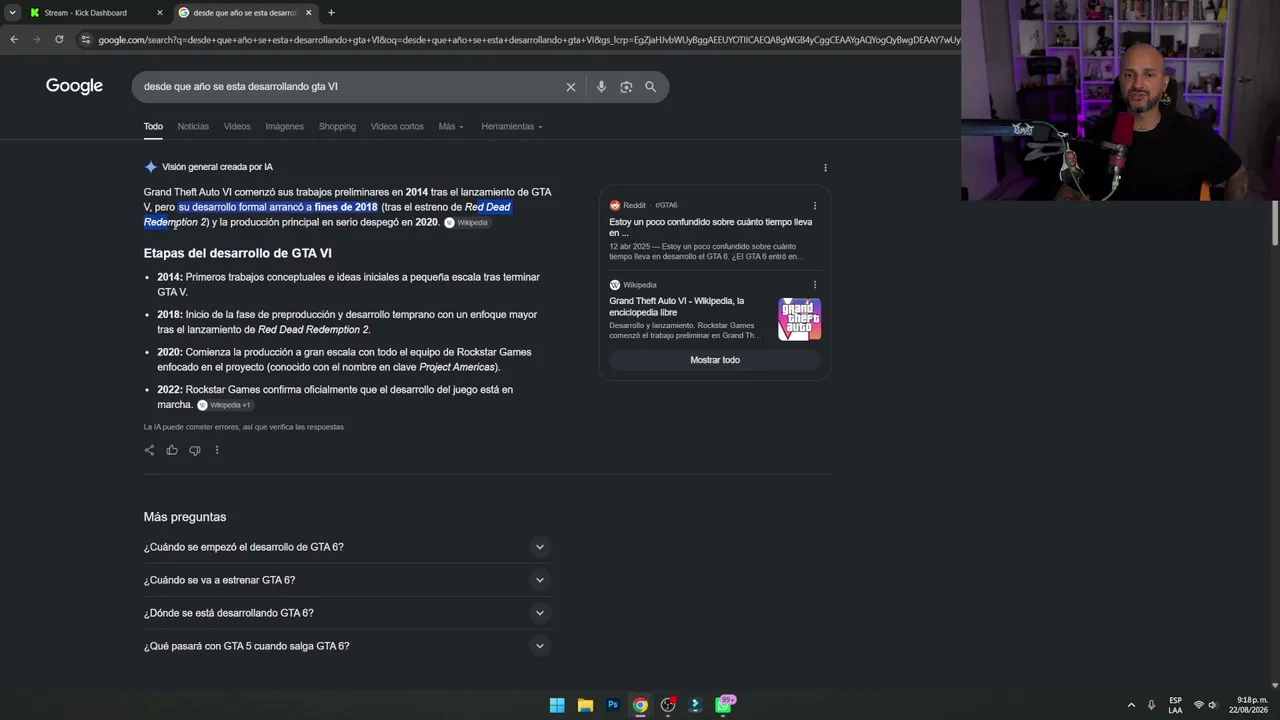
Task: Share the AI overview
Action: point(149,450)
